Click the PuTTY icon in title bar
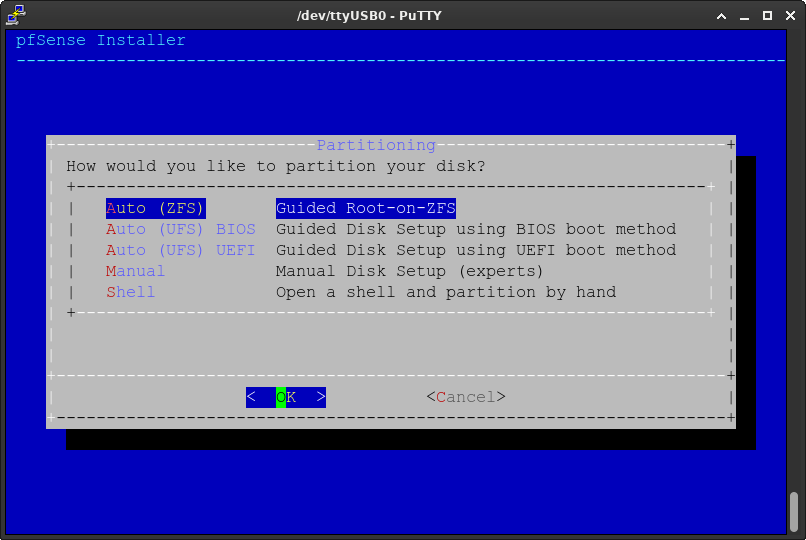Screen dimensions: 806x540 [16, 14]
